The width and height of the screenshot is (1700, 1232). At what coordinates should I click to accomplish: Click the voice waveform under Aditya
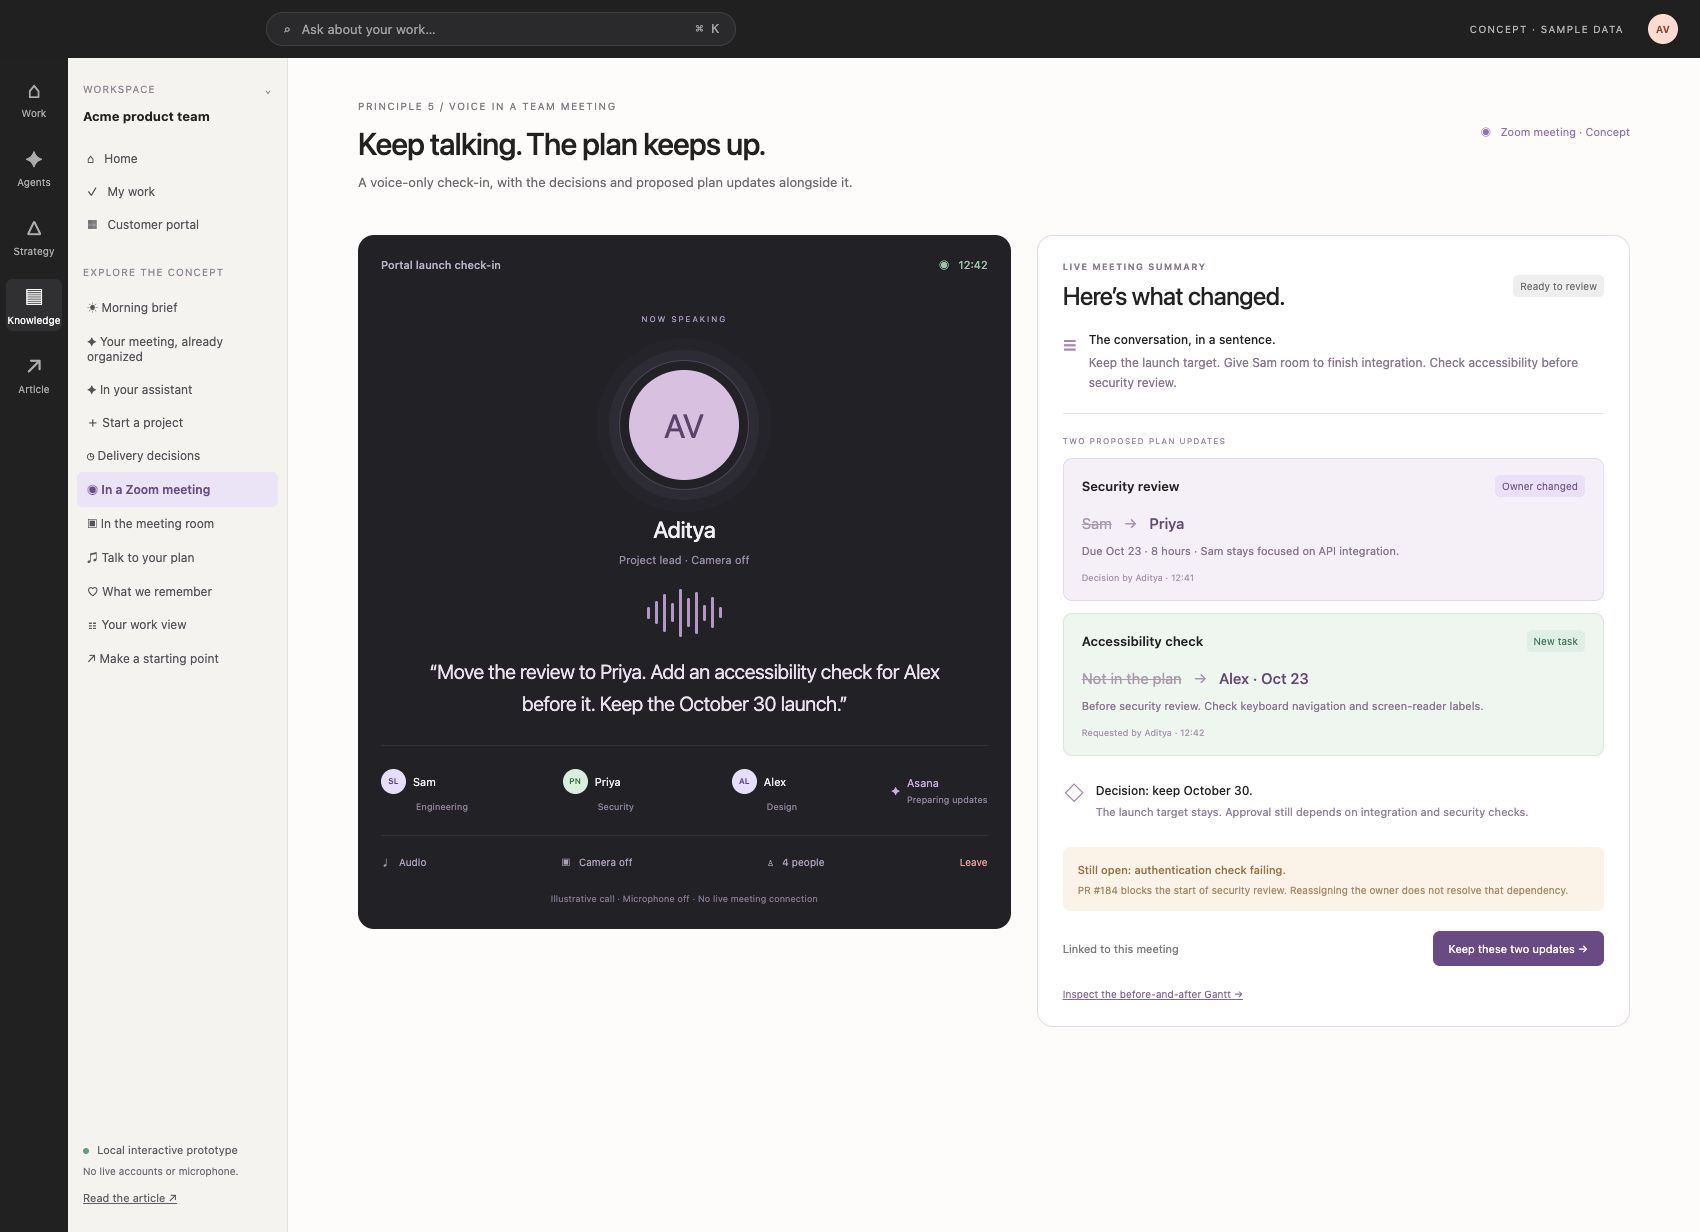point(684,612)
